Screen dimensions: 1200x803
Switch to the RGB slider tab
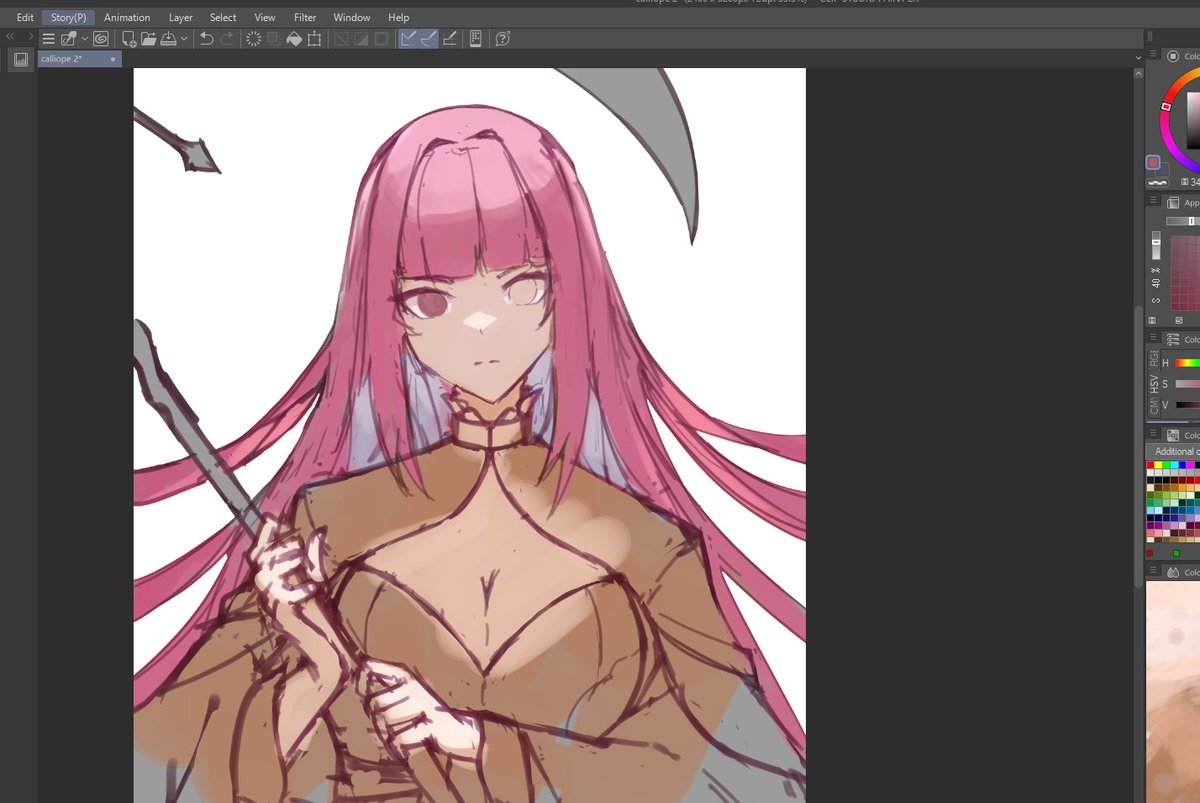coord(1154,358)
